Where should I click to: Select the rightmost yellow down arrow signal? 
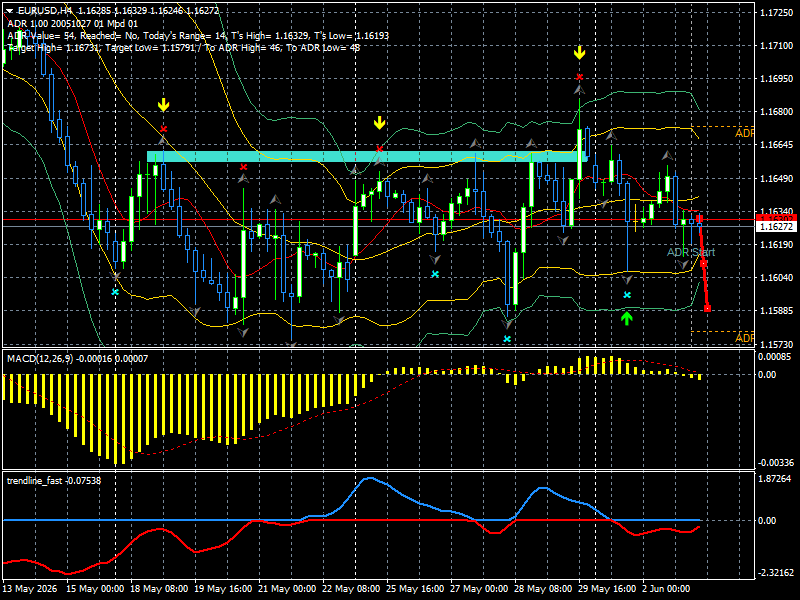[x=579, y=53]
